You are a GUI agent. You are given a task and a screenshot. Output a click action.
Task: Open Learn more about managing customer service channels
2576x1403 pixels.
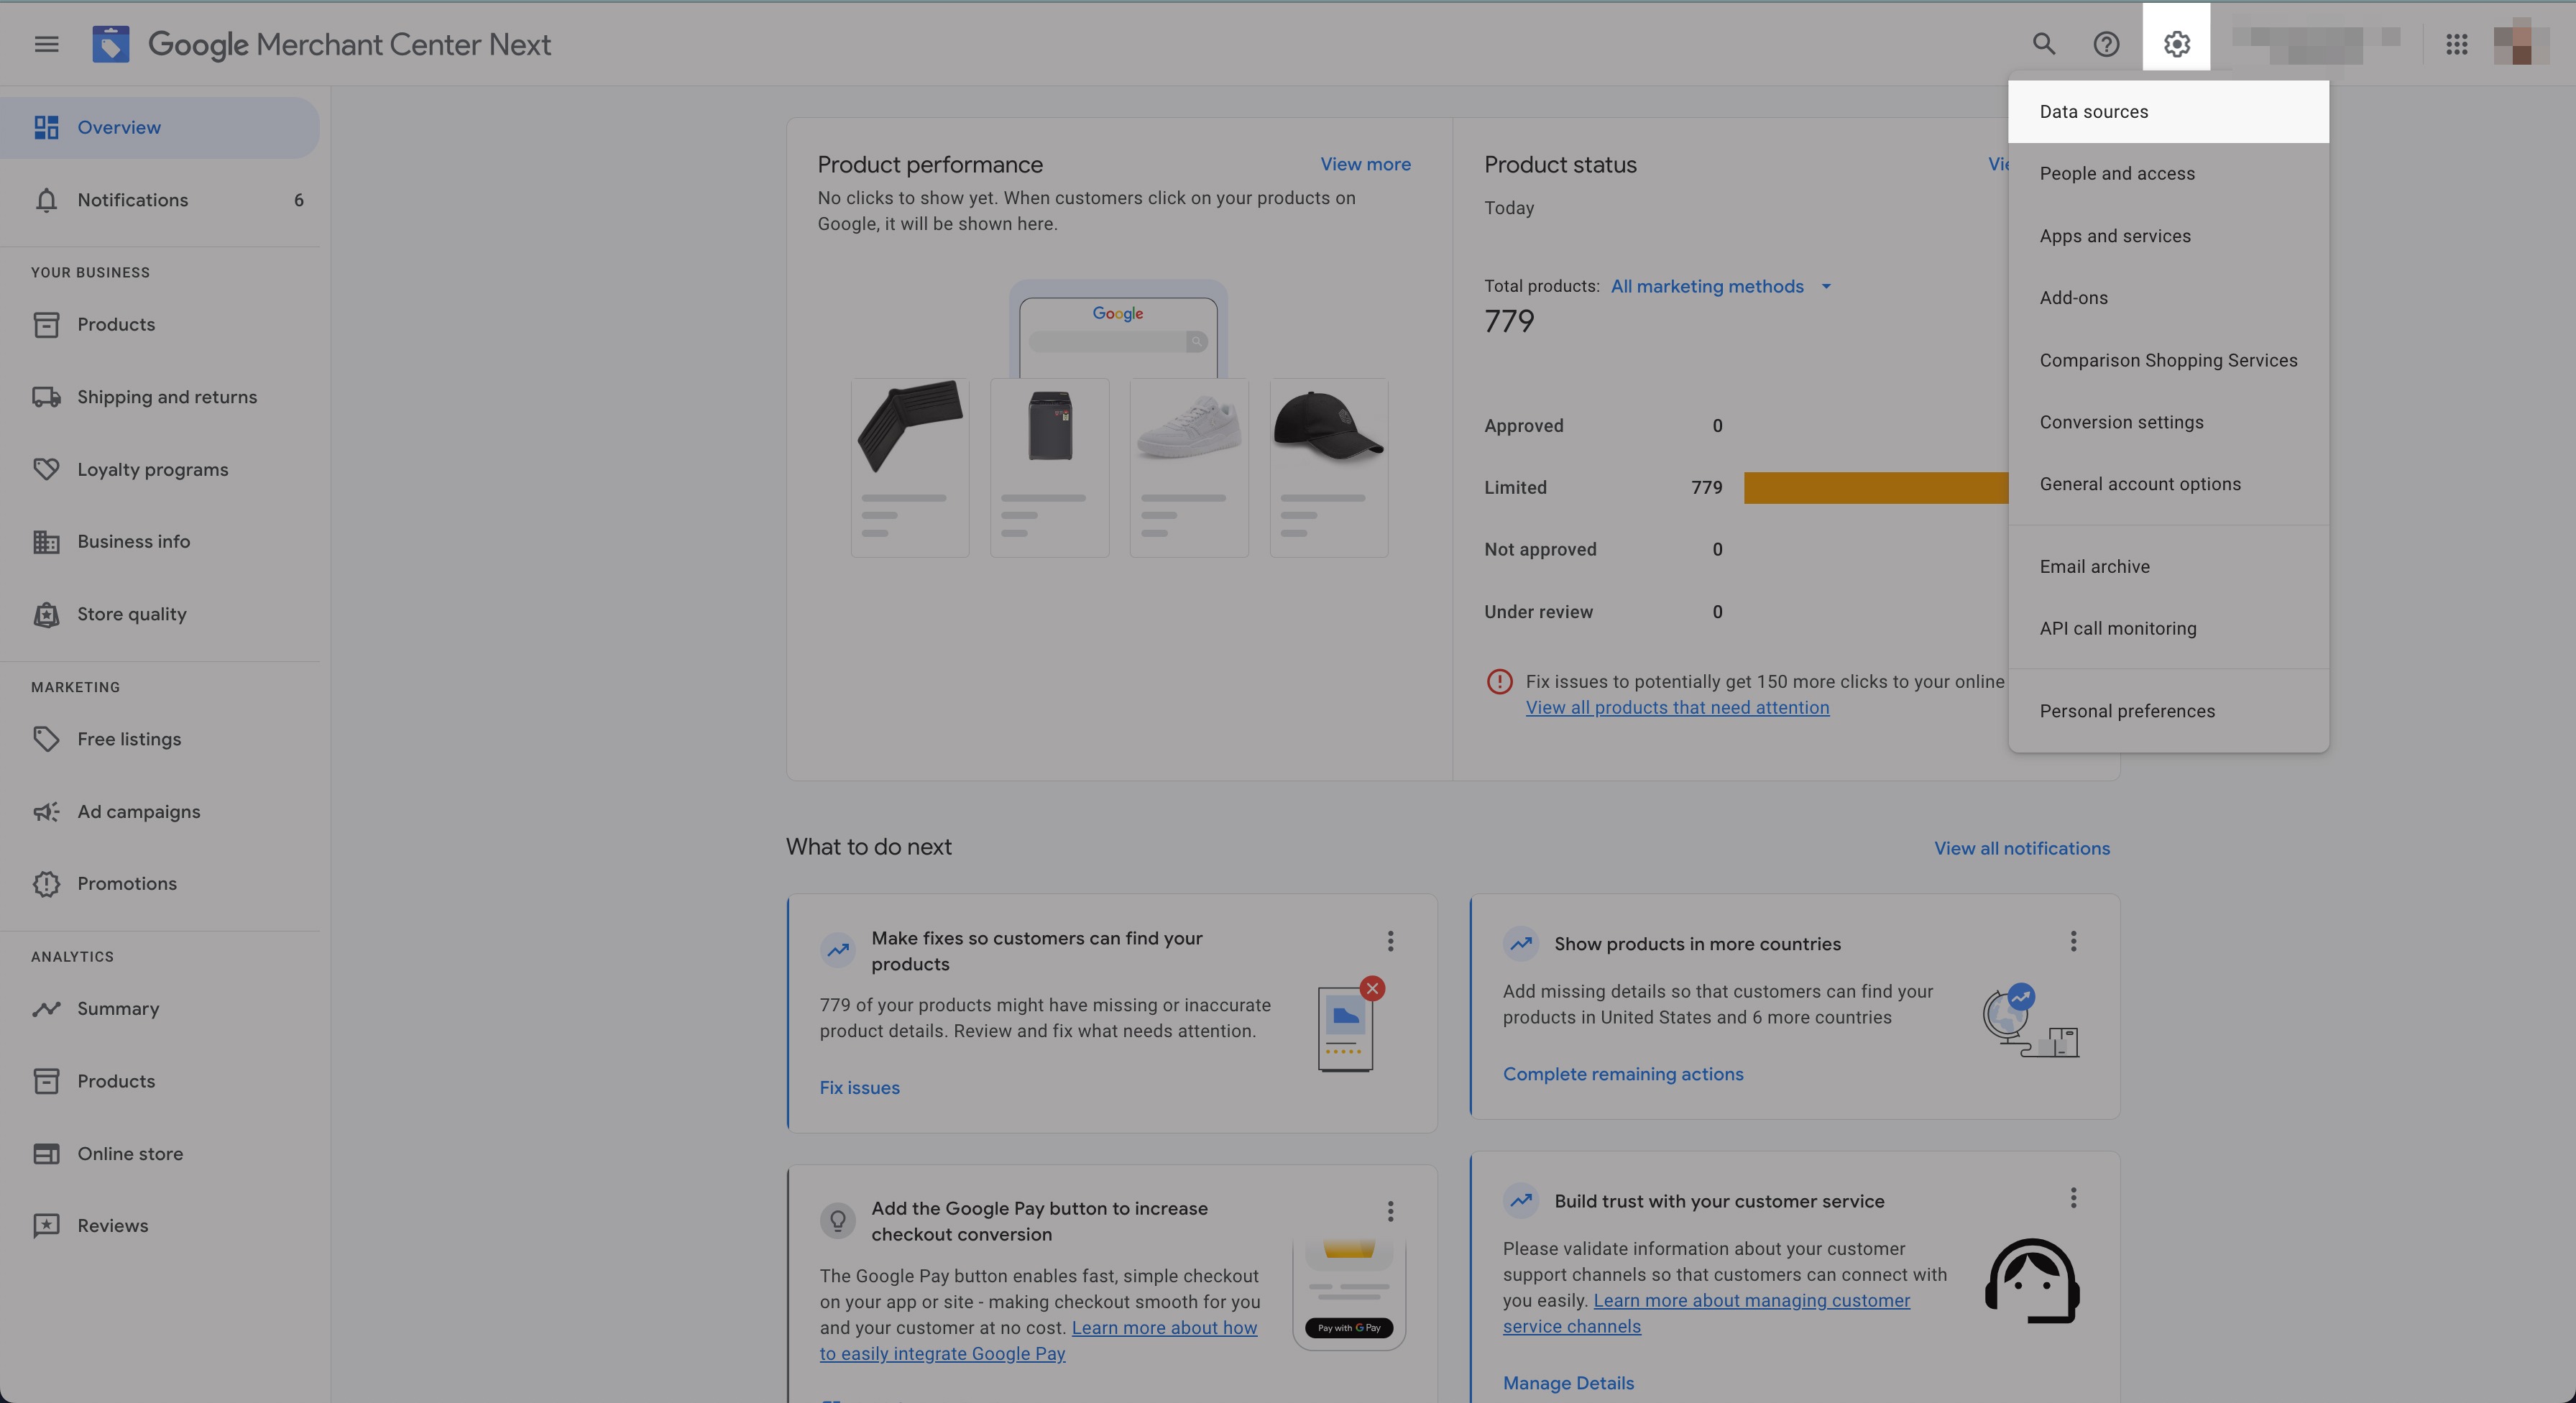[1706, 1314]
